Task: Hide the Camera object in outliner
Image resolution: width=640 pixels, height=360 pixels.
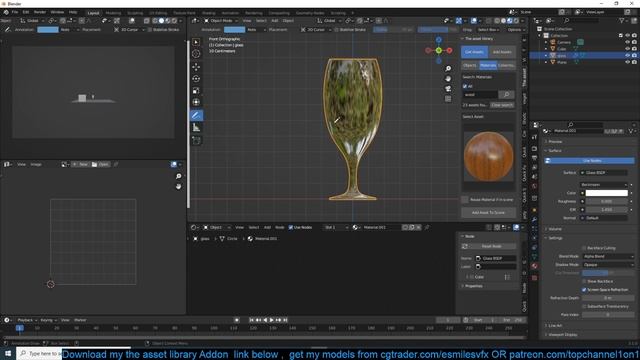Action: click(x=628, y=42)
